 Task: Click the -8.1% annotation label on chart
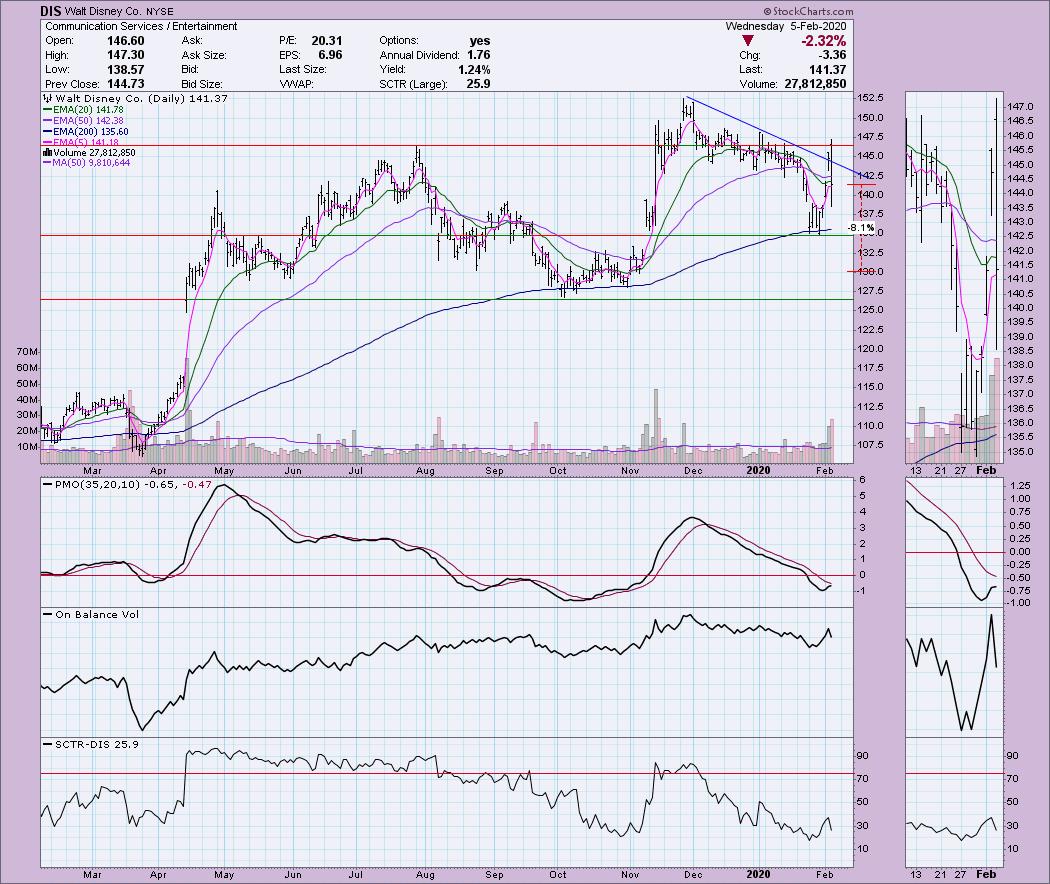coord(860,228)
